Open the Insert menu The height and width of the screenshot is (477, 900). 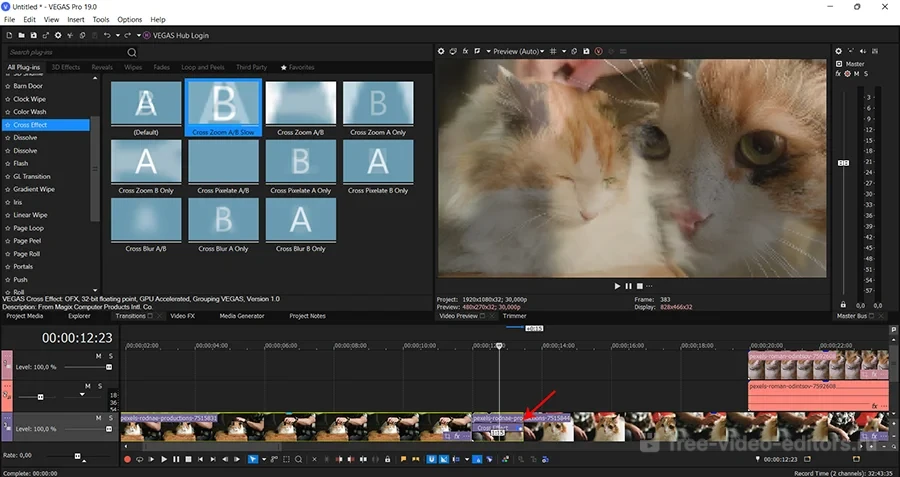click(76, 19)
